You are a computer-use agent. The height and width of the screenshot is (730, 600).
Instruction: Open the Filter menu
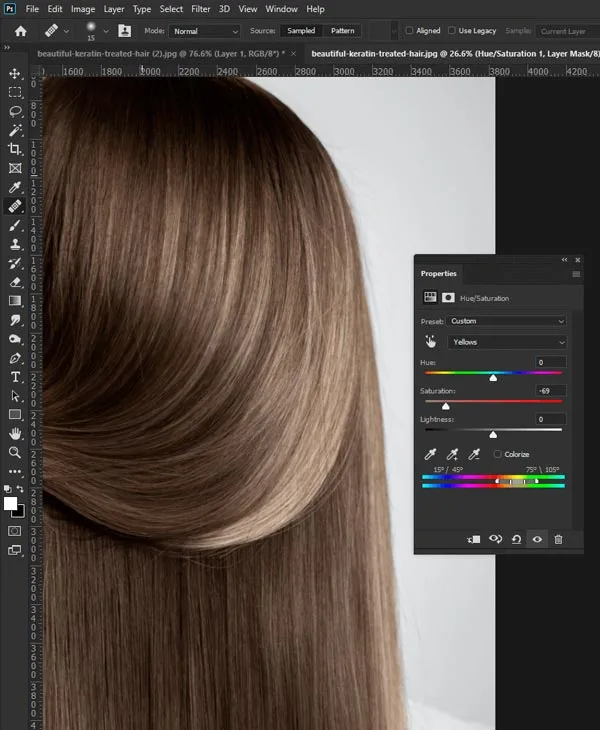[x=201, y=9]
